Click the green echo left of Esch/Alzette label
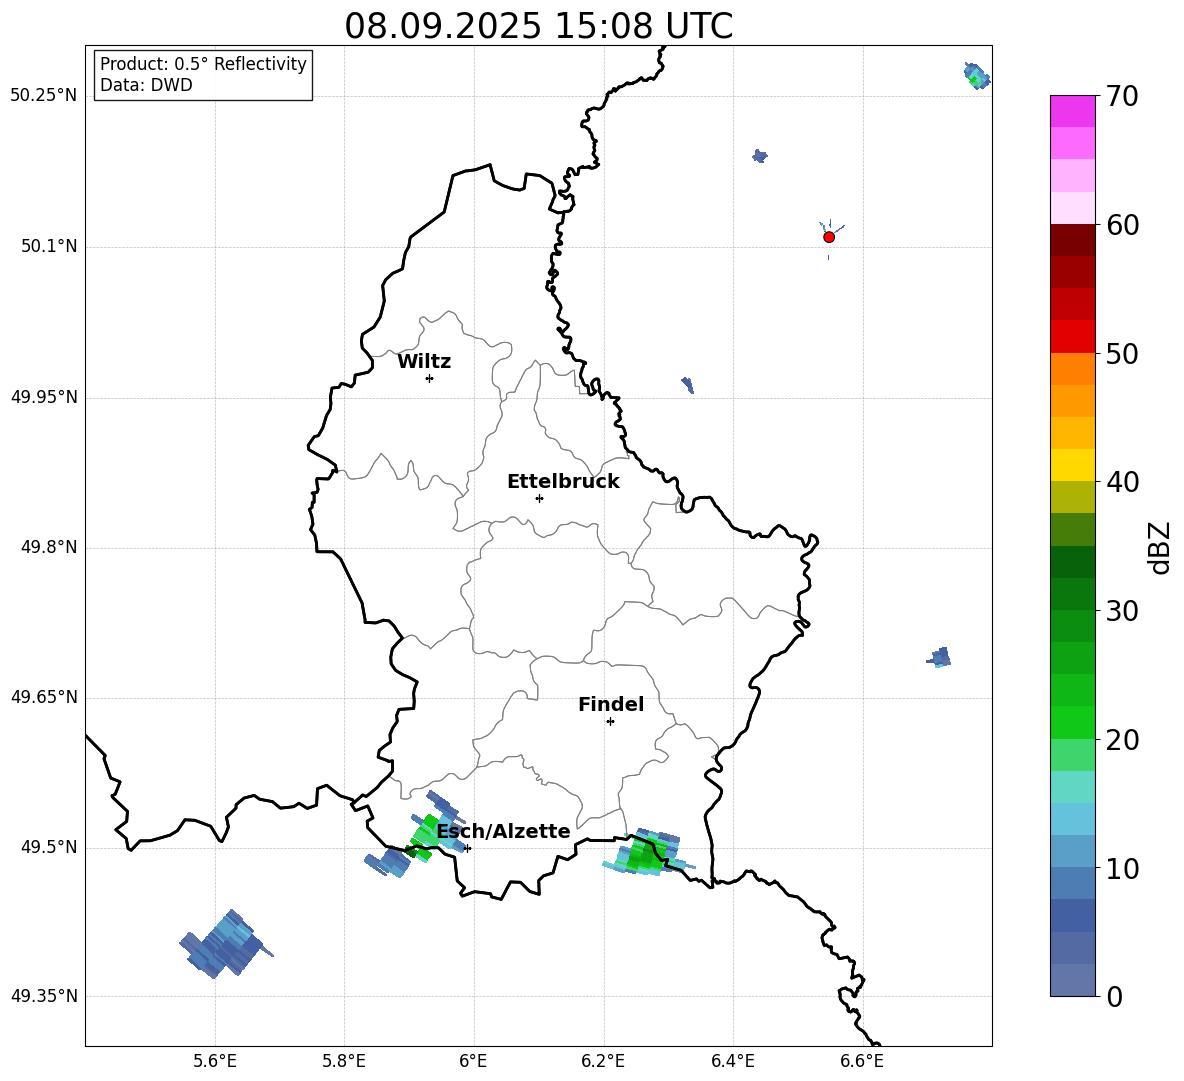Screen dimensions: 1184x1081 pos(425,835)
